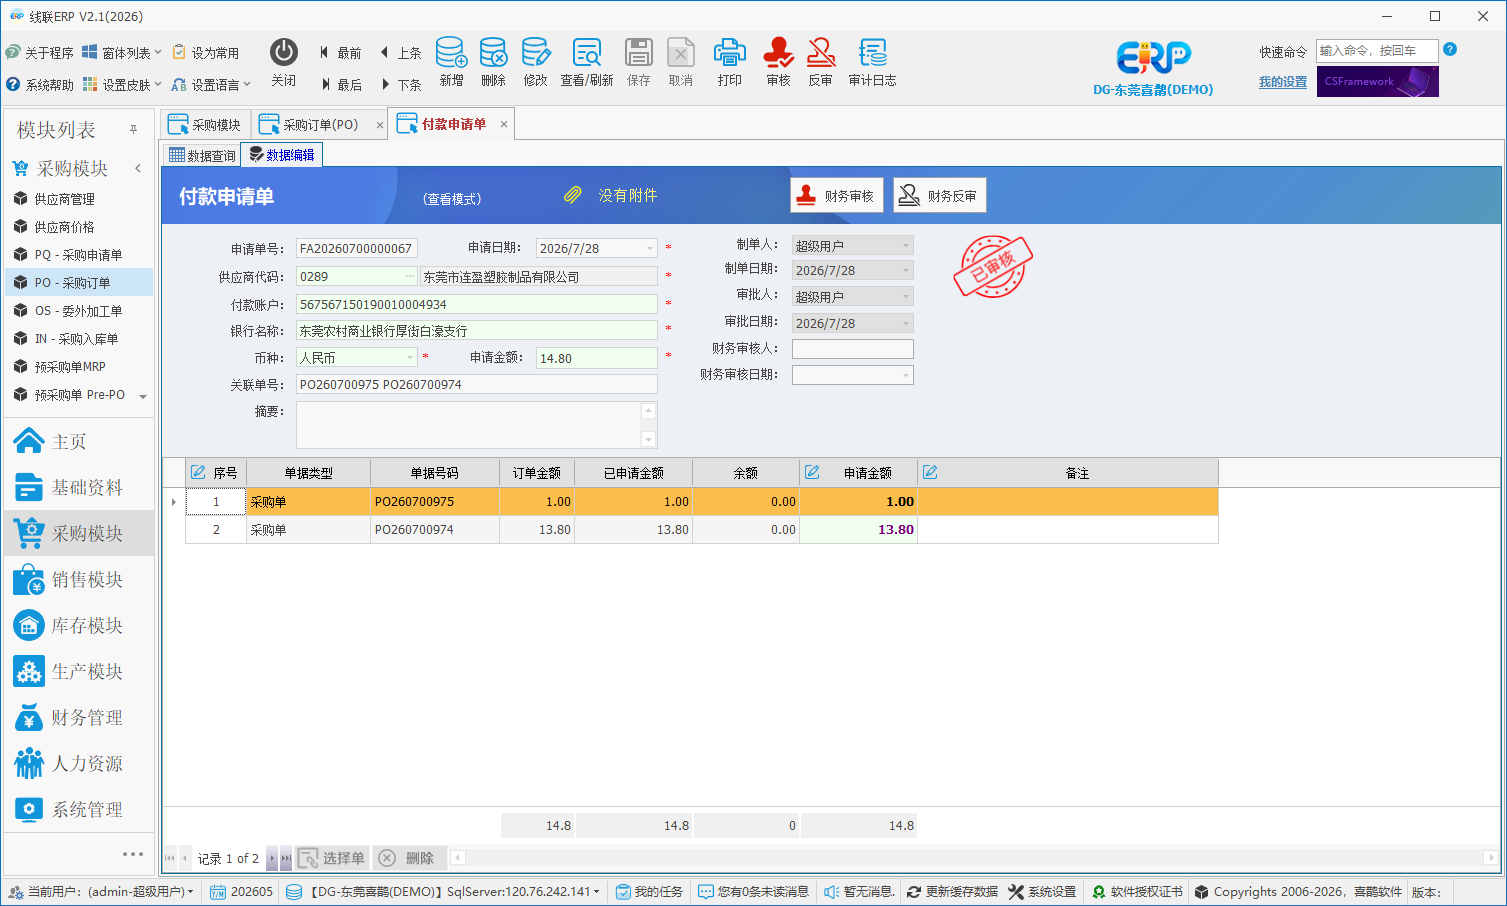
Task: Open the 财务管理 sidebar module
Action: (x=80, y=717)
